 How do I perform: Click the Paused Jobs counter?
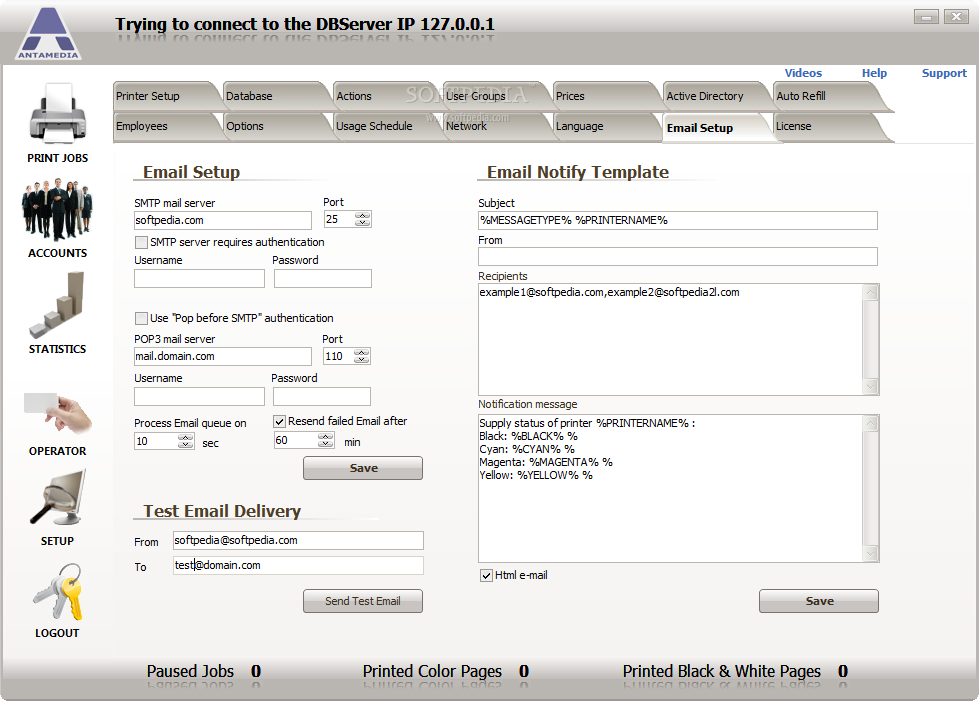[x=204, y=672]
